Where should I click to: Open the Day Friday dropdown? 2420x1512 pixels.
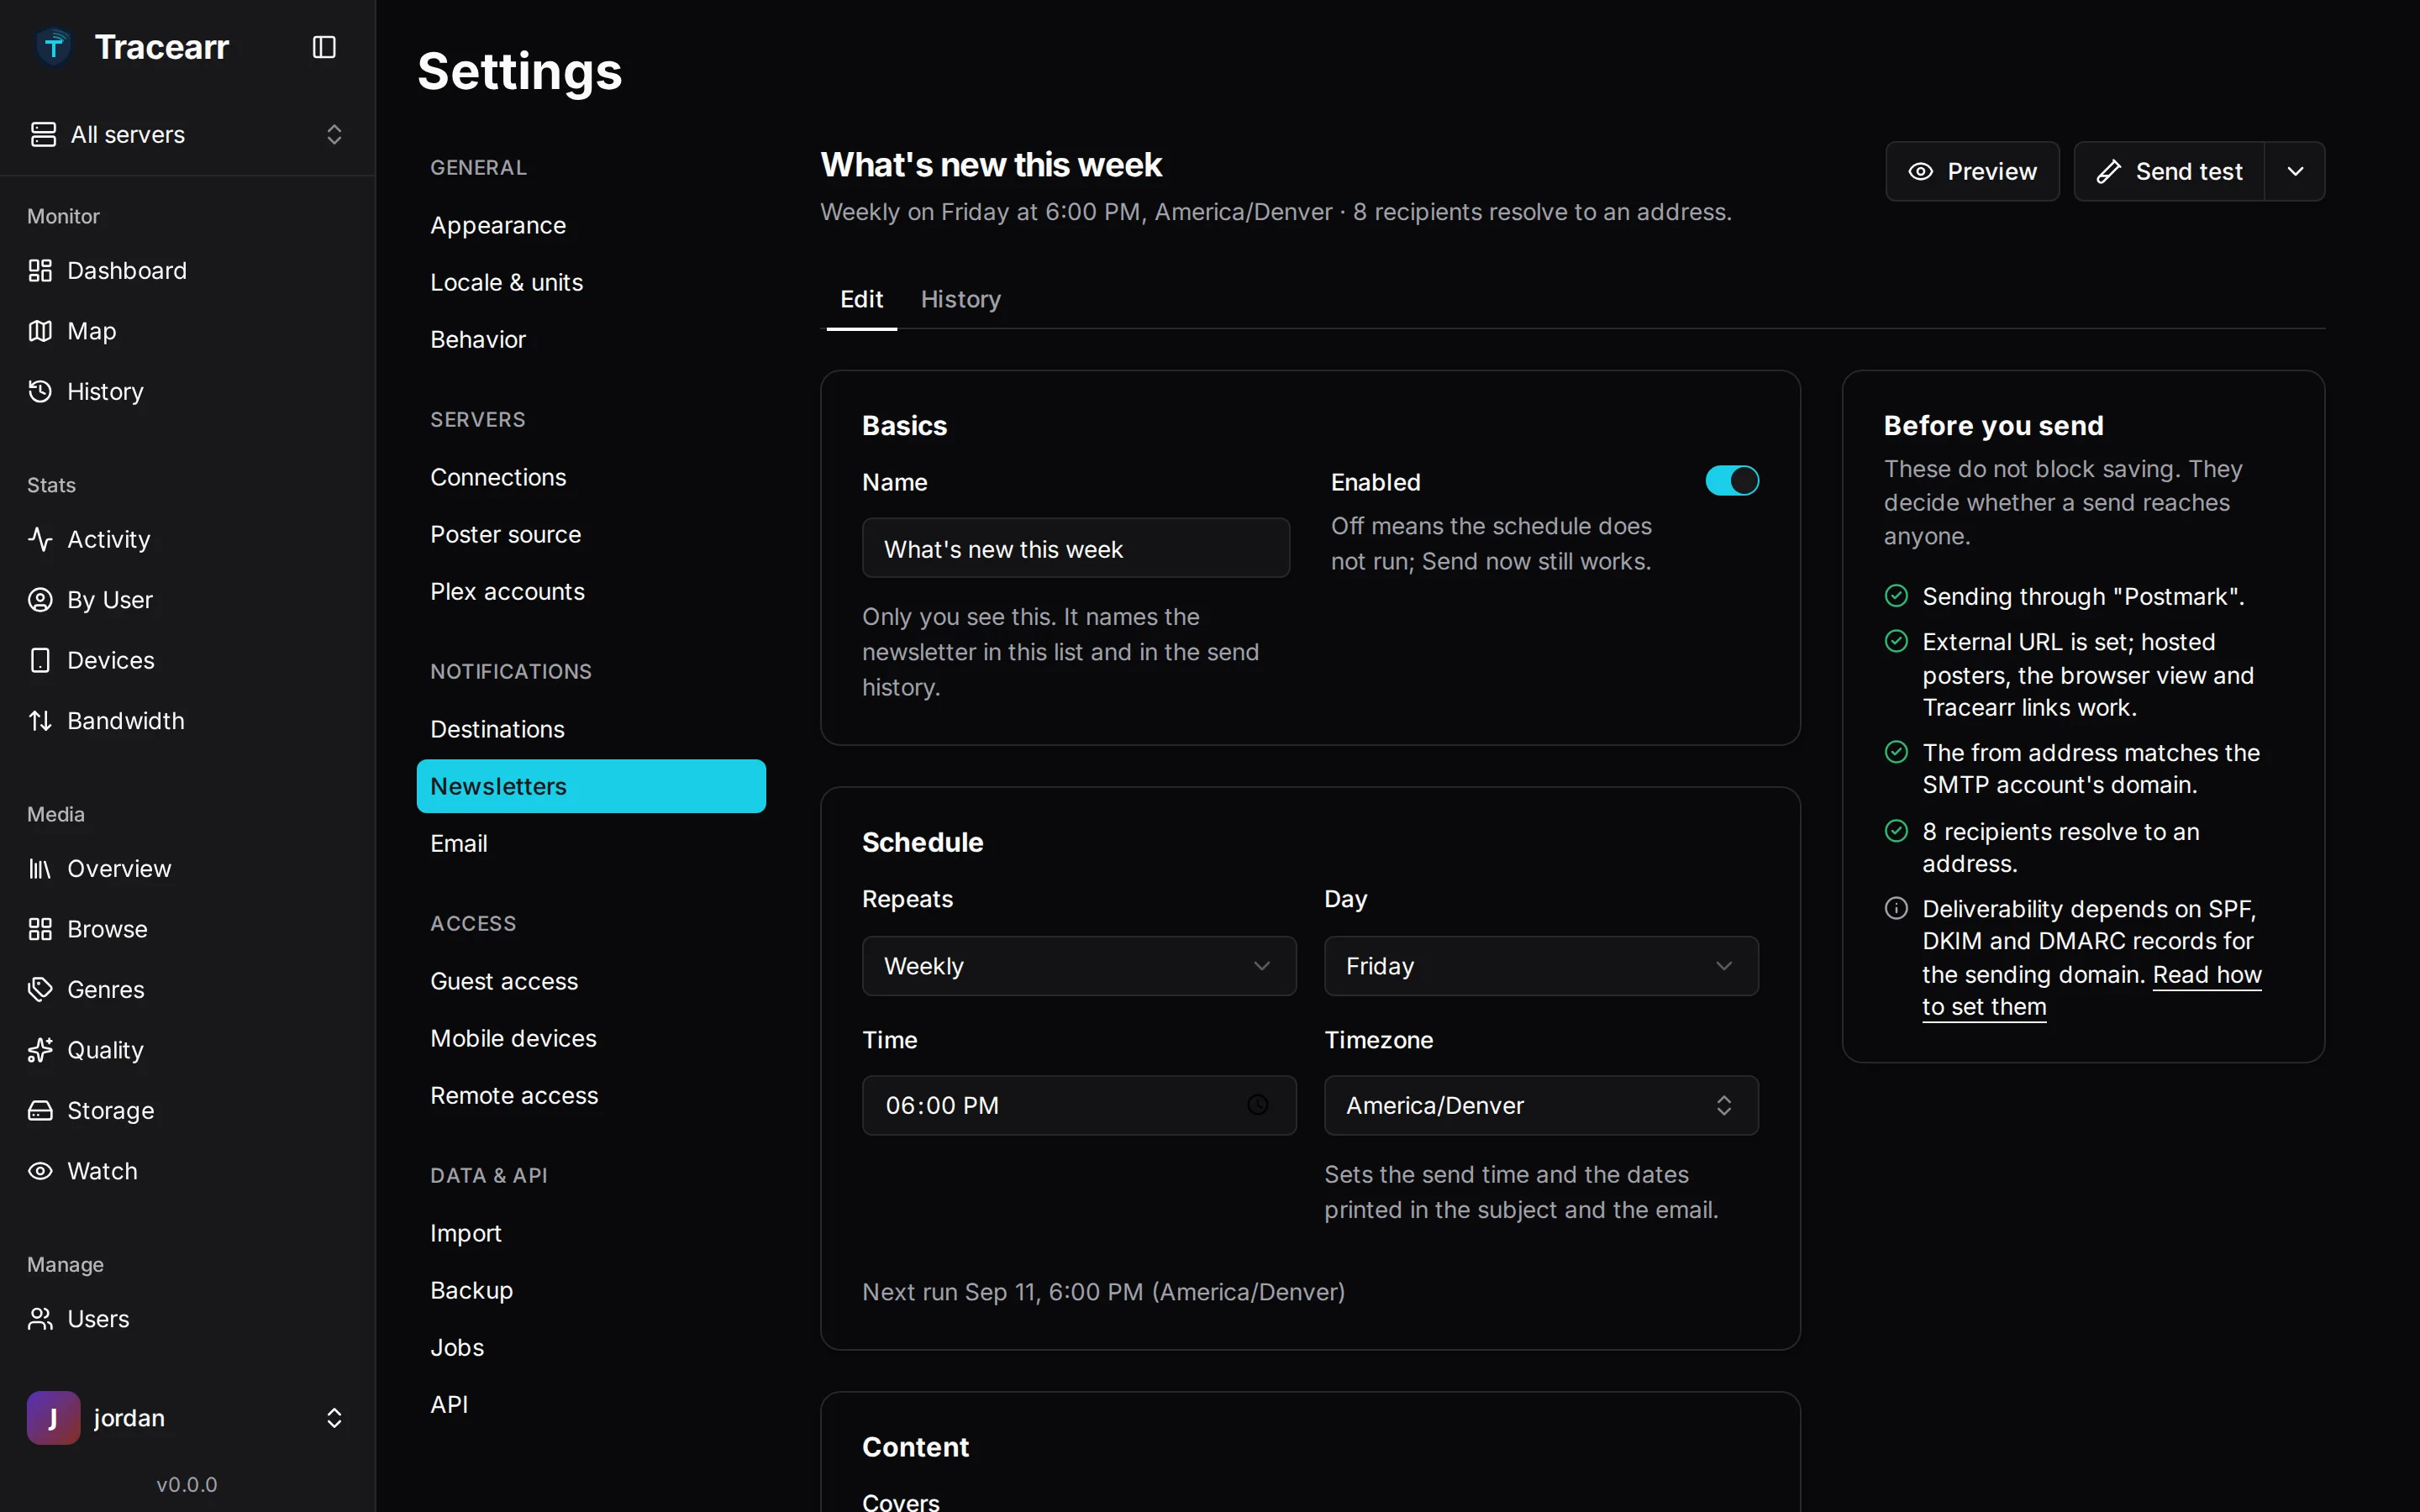pyautogui.click(x=1541, y=966)
